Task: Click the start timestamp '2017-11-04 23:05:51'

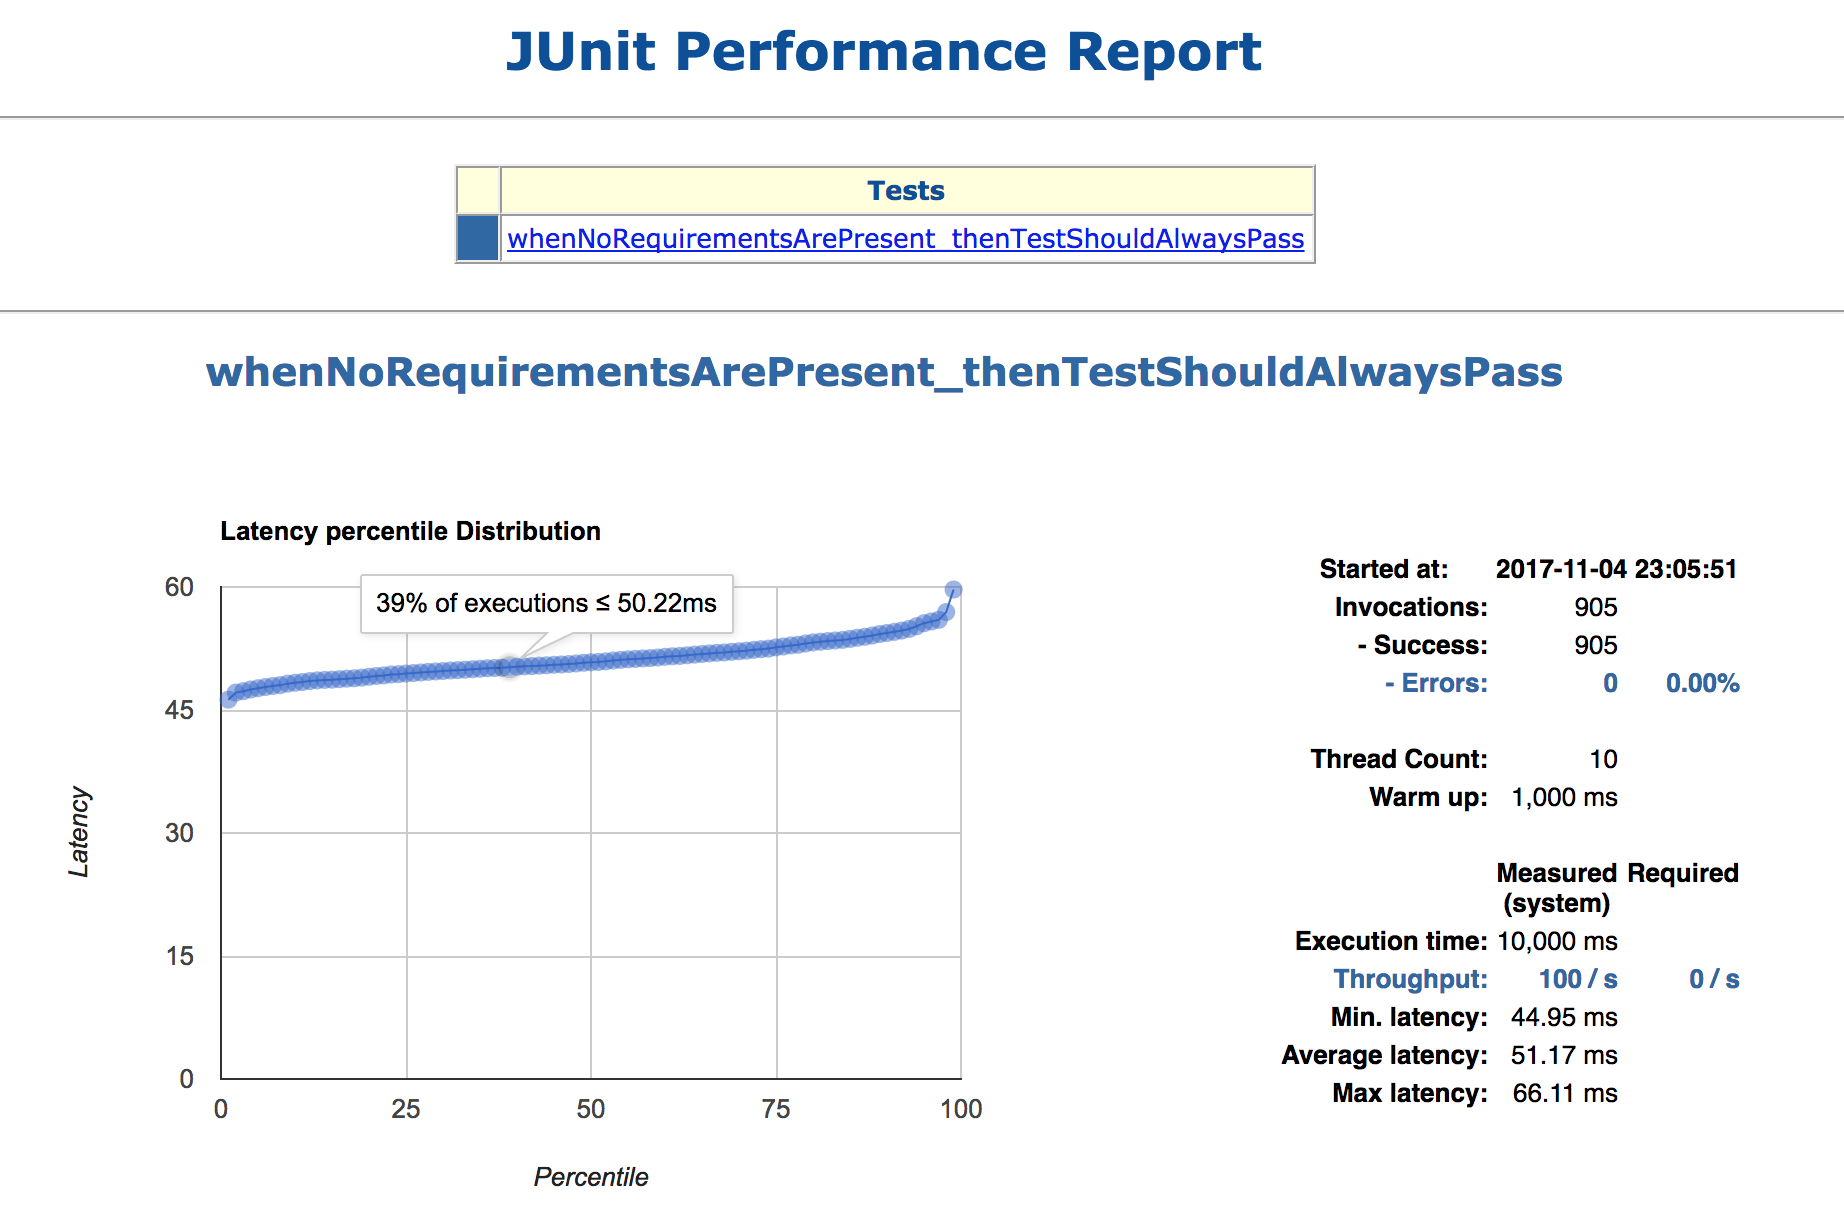Action: coord(1616,569)
